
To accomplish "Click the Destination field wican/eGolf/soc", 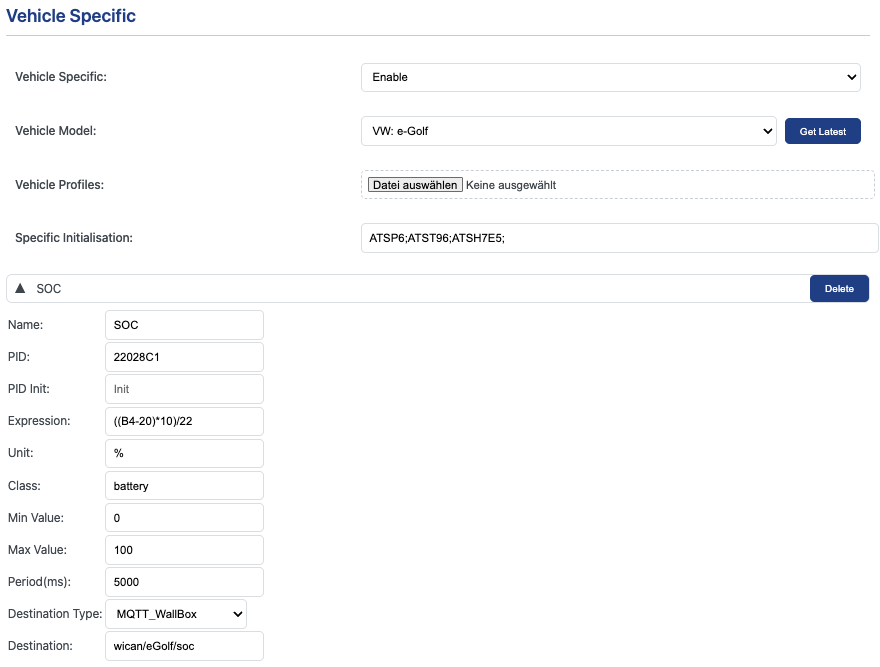I will click(x=184, y=646).
